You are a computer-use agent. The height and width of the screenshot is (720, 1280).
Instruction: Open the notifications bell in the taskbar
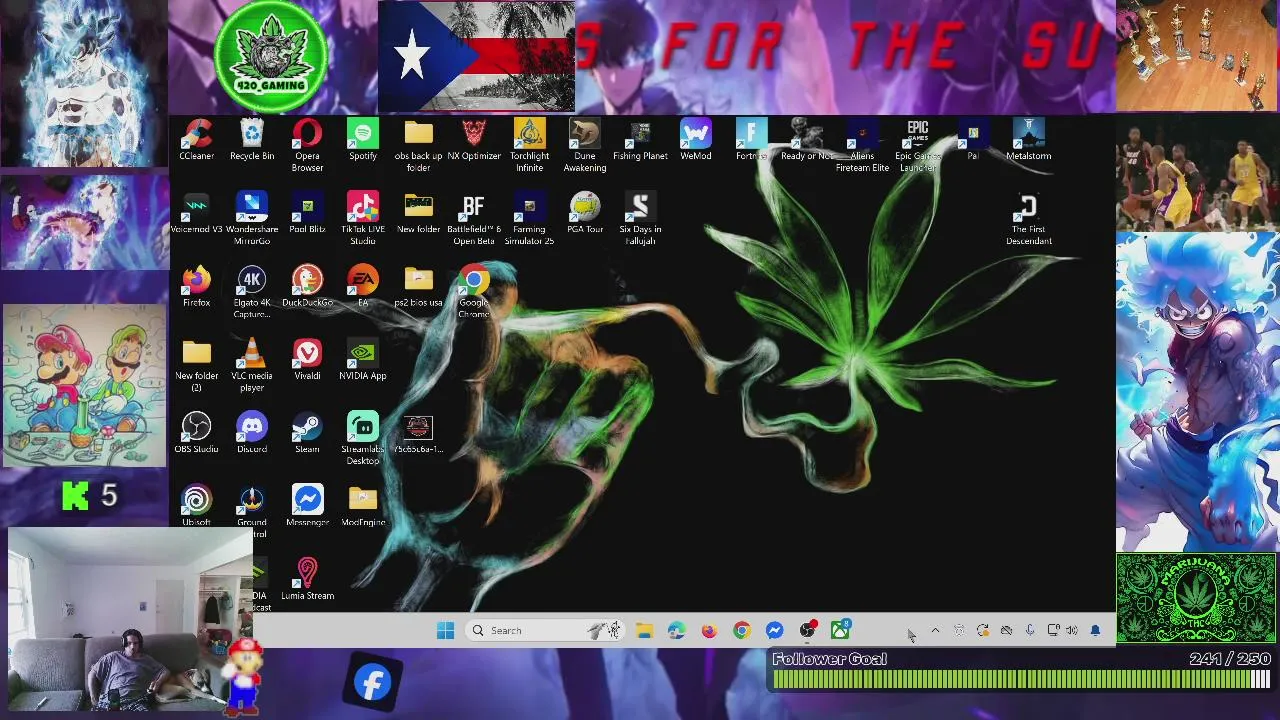(1095, 630)
